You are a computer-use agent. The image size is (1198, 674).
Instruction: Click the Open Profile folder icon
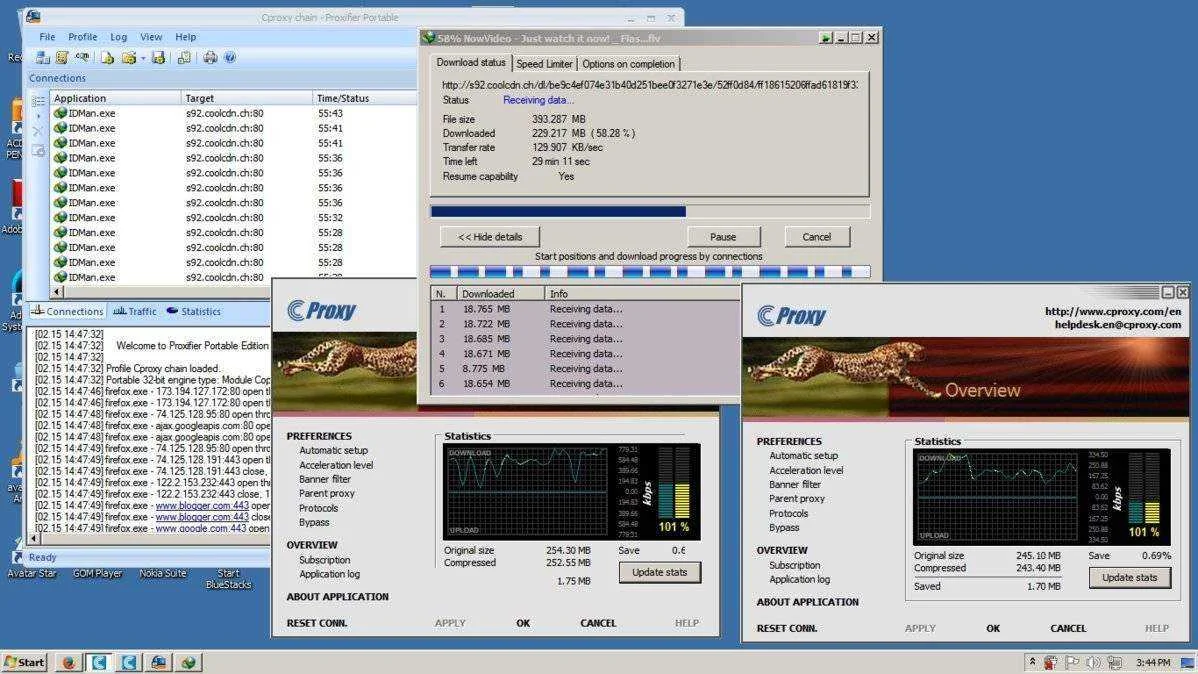tap(128, 57)
